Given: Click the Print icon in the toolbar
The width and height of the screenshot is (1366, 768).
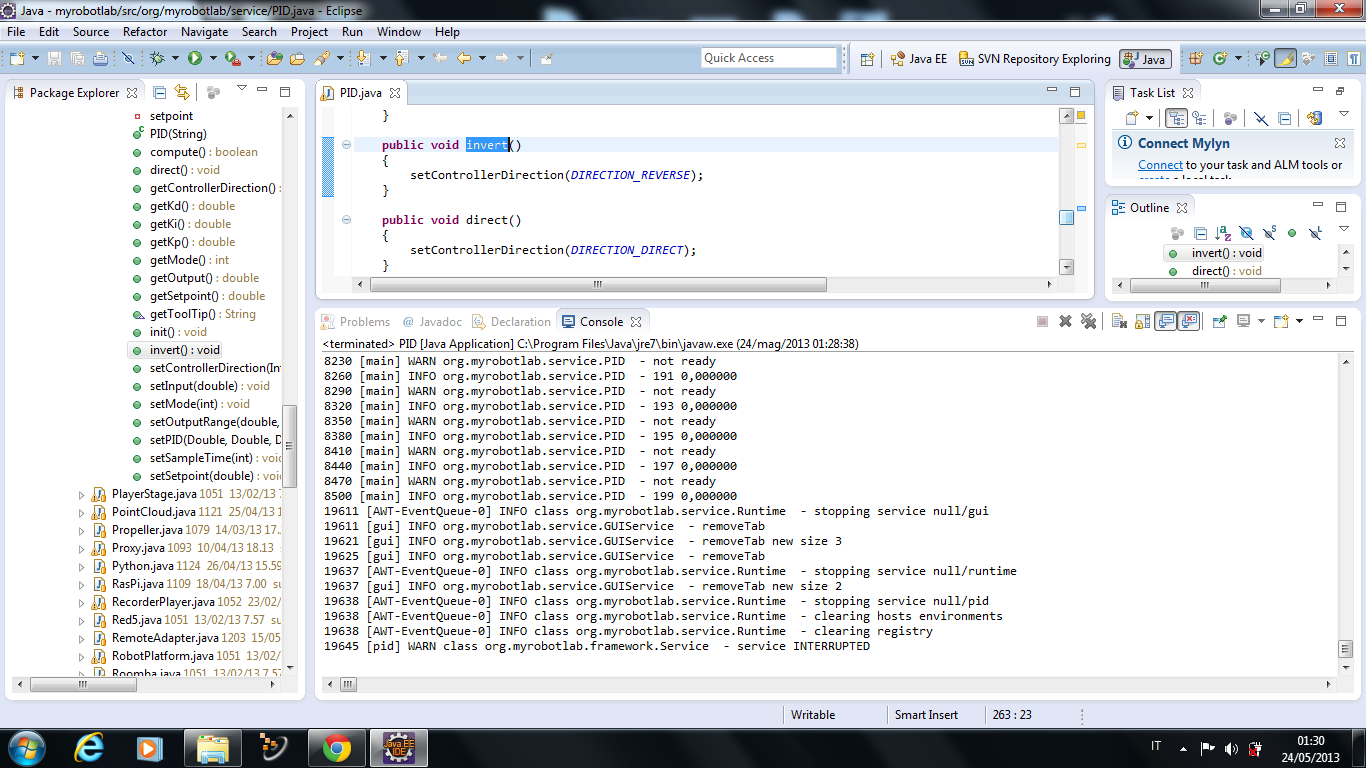Looking at the screenshot, I should tap(100, 59).
